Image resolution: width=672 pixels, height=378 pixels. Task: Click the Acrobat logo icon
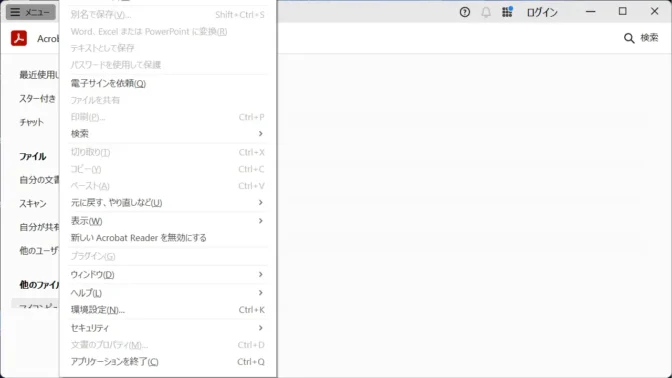pyautogui.click(x=19, y=38)
